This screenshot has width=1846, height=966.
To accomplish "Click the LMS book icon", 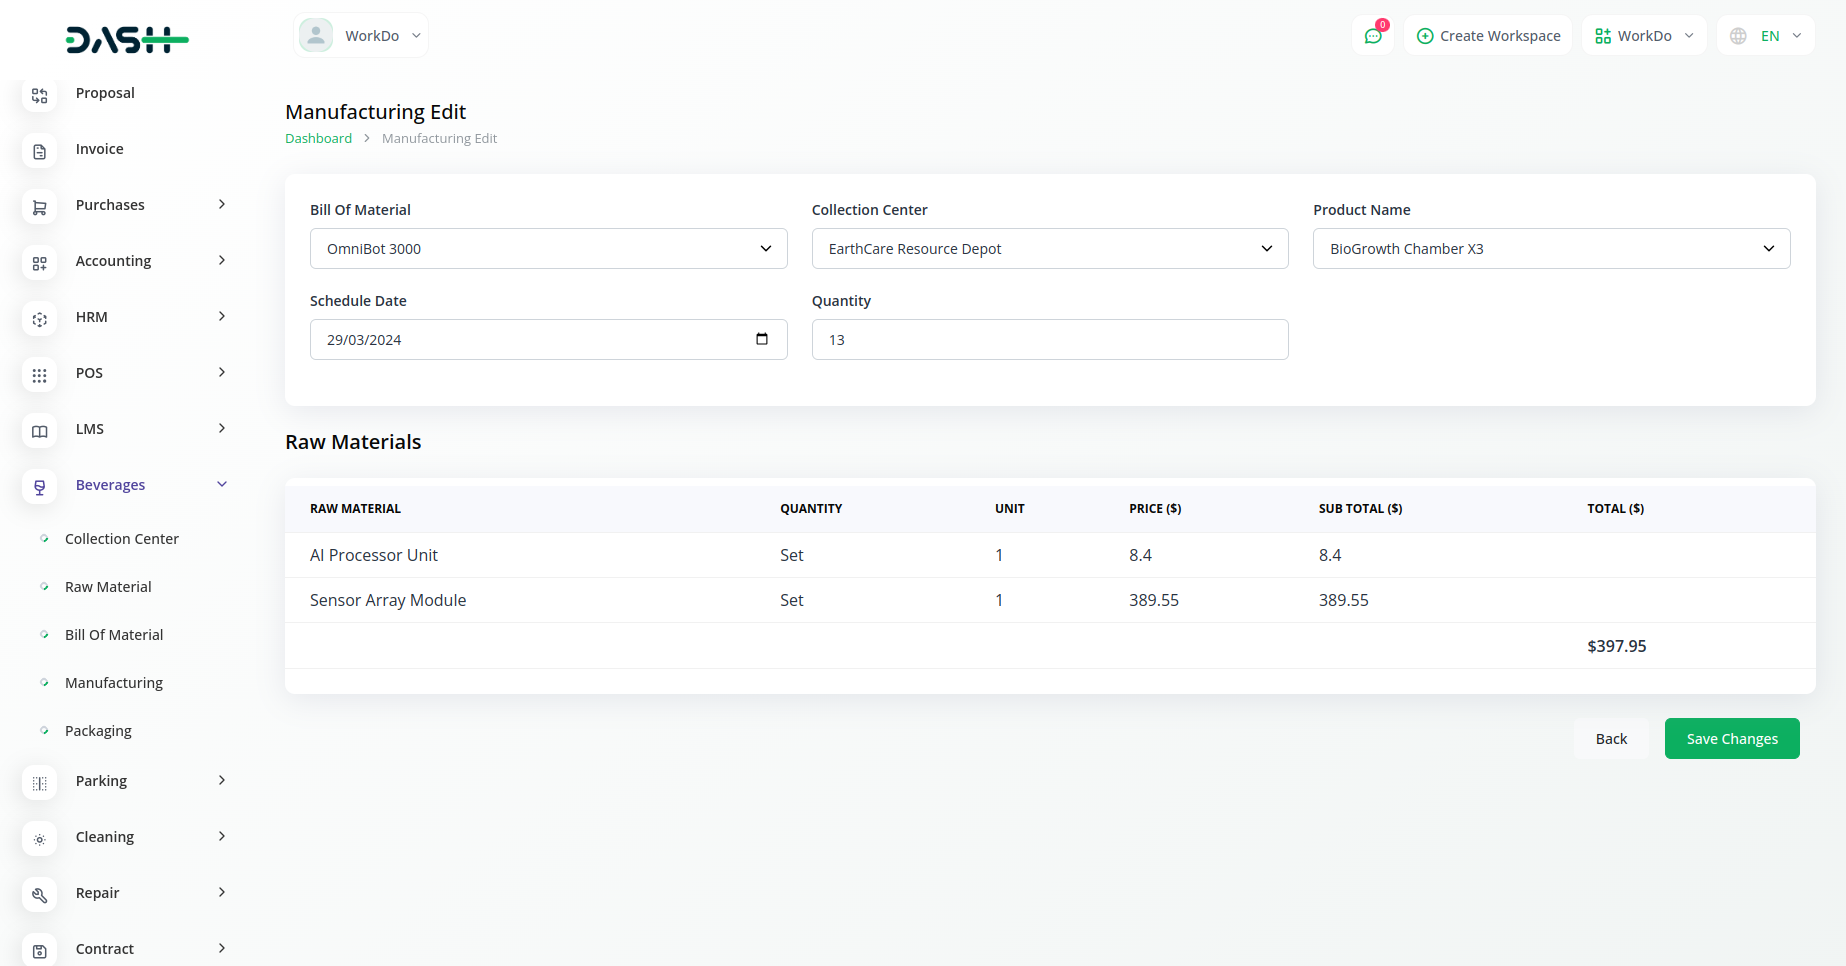I will 40,431.
